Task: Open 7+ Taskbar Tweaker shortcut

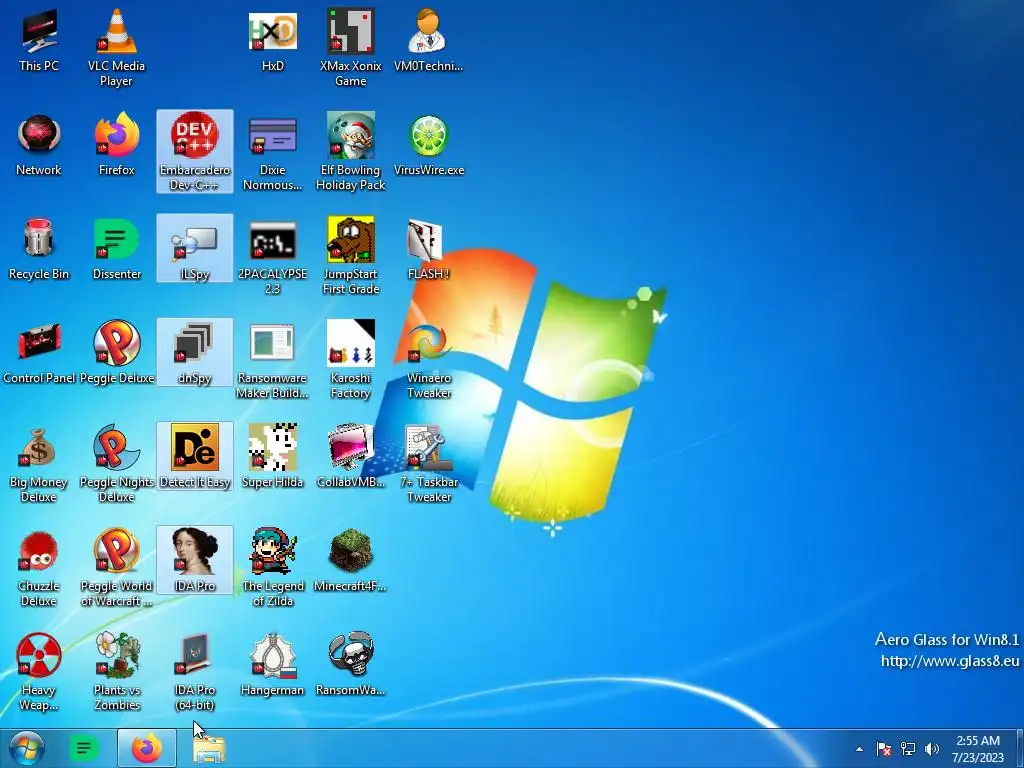Action: [428, 464]
